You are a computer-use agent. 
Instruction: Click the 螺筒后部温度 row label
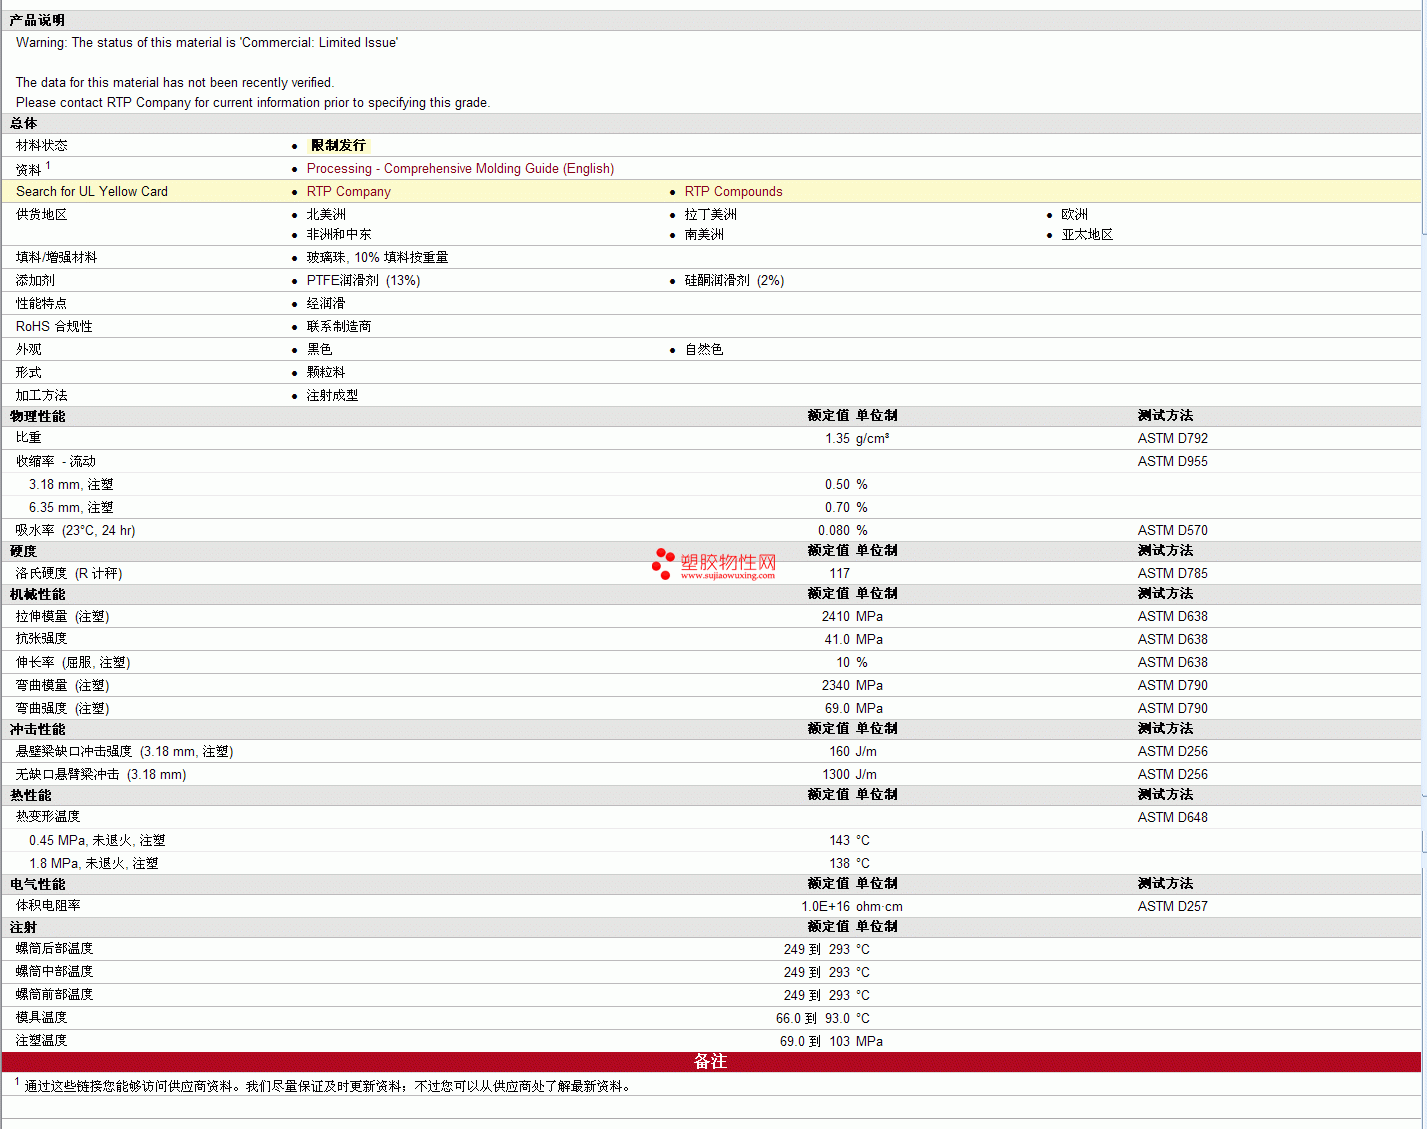(x=54, y=949)
